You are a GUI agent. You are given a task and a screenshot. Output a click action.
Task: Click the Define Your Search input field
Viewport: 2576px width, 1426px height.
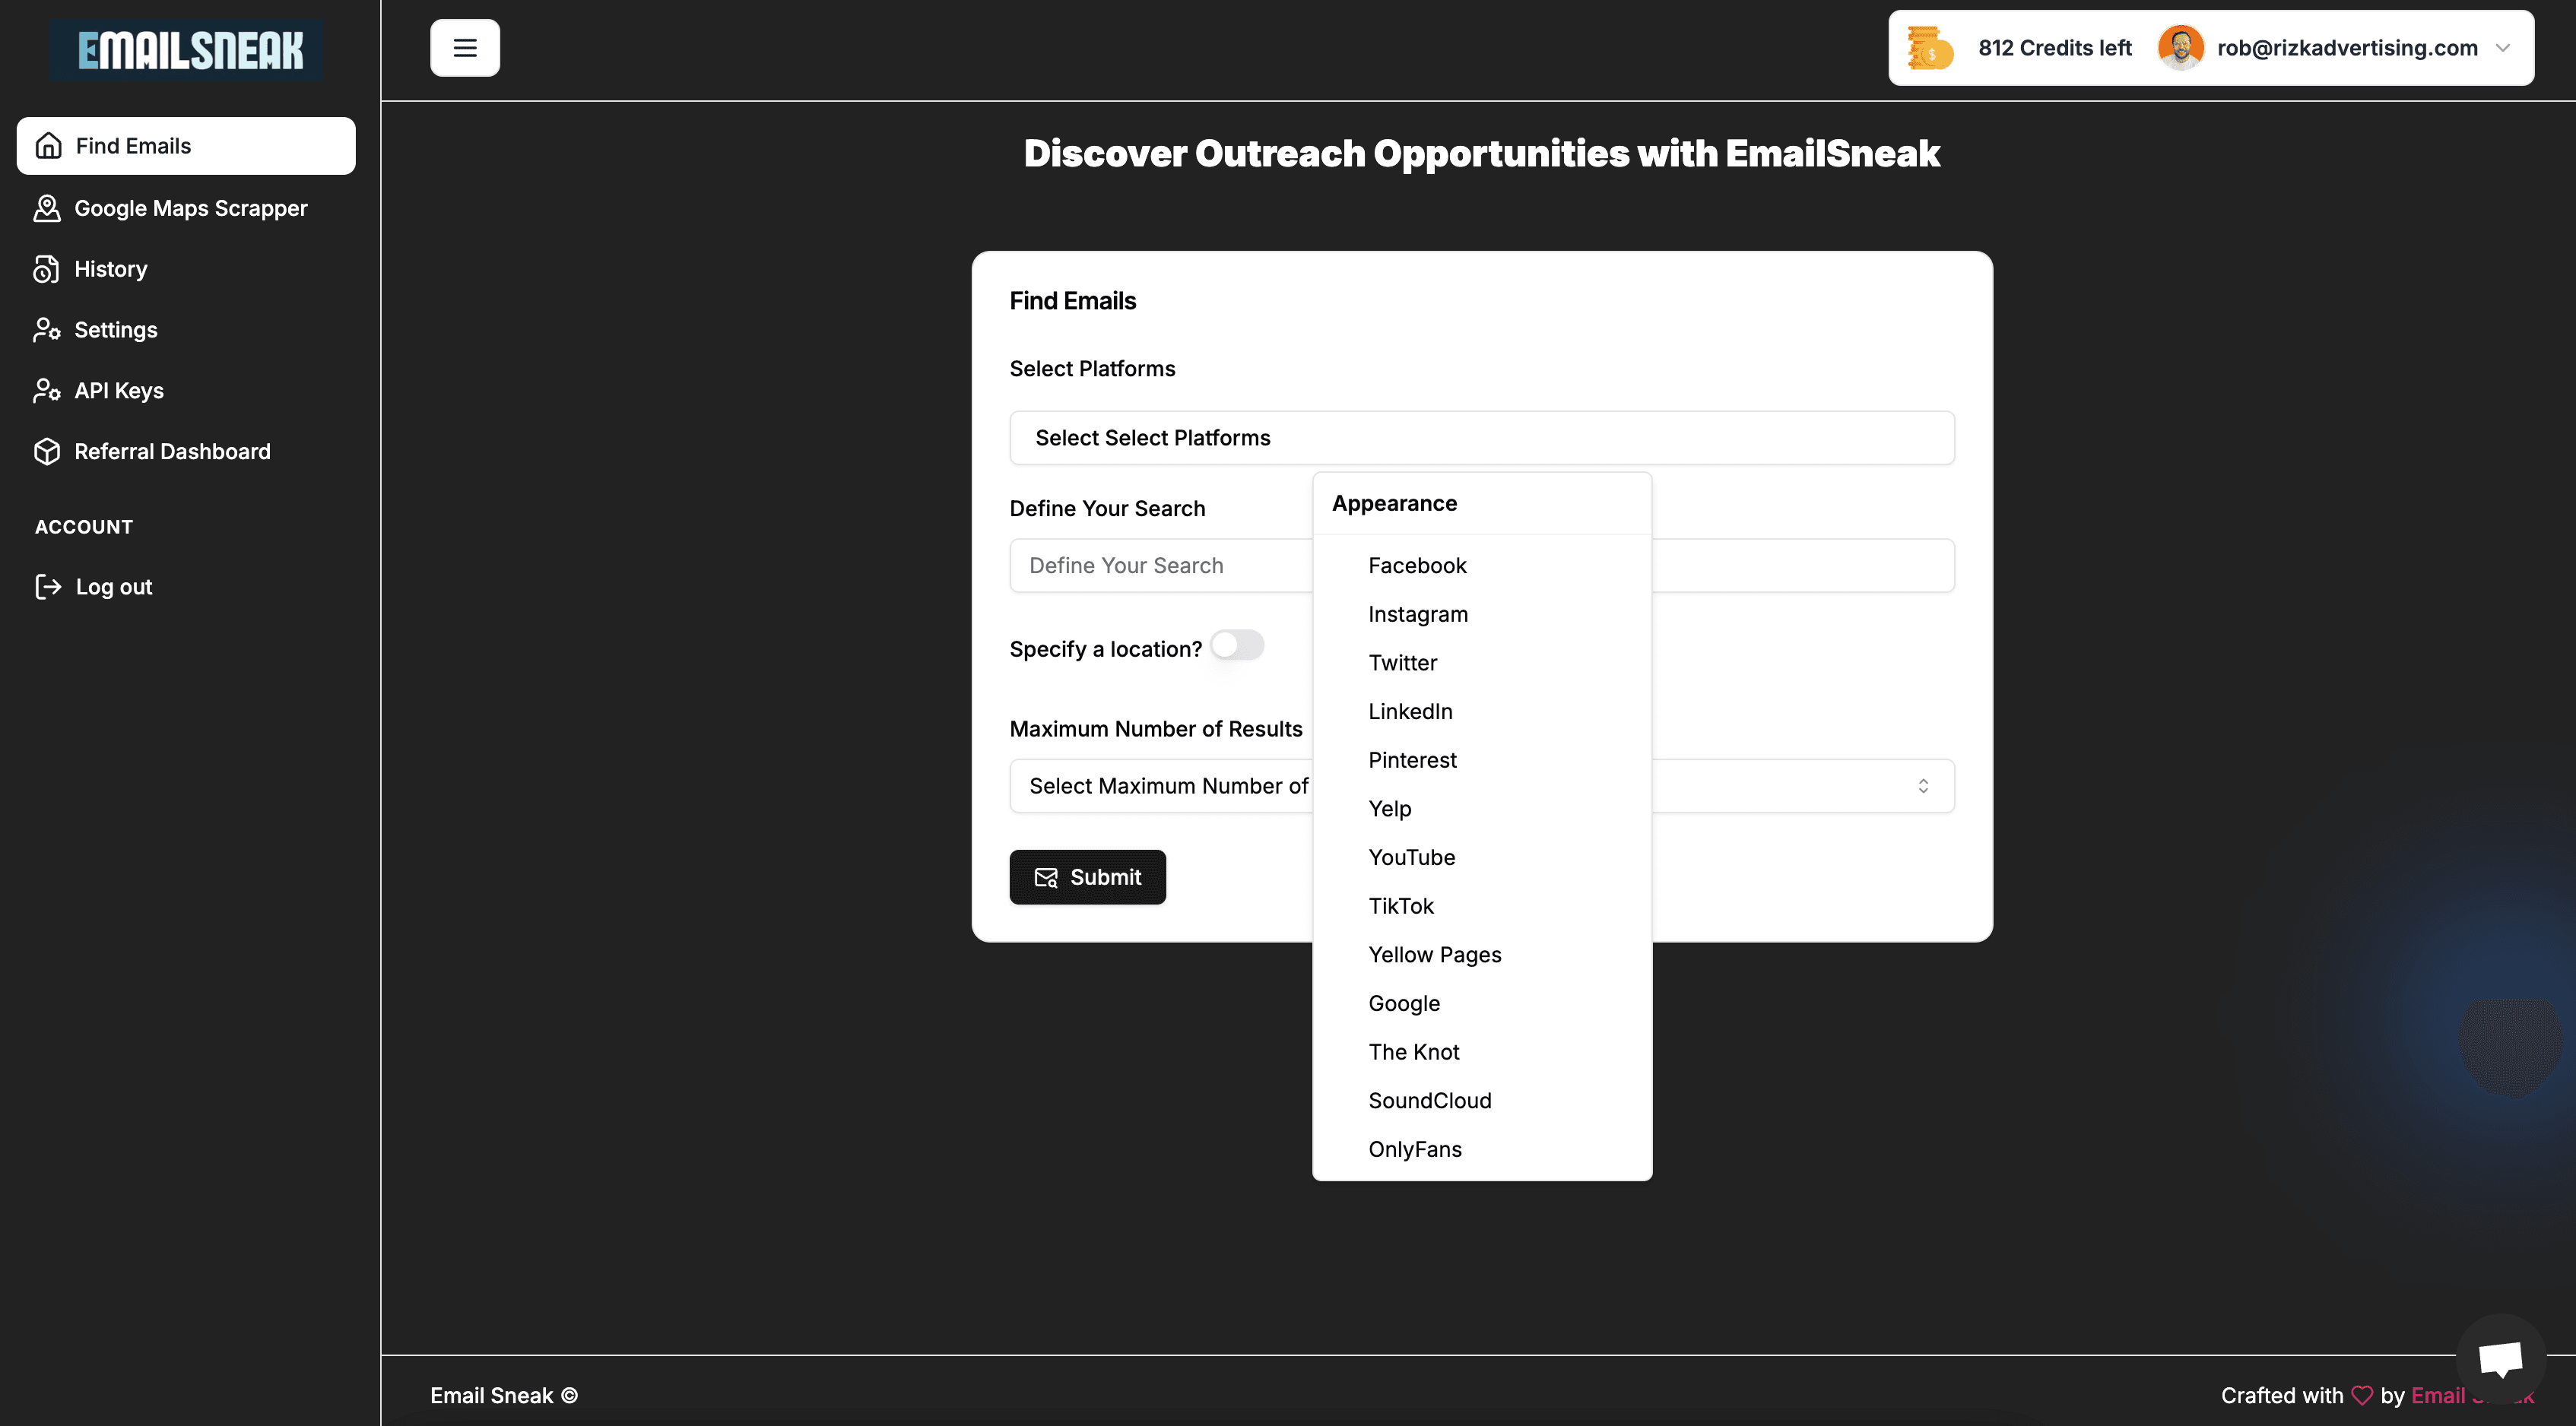(1160, 566)
